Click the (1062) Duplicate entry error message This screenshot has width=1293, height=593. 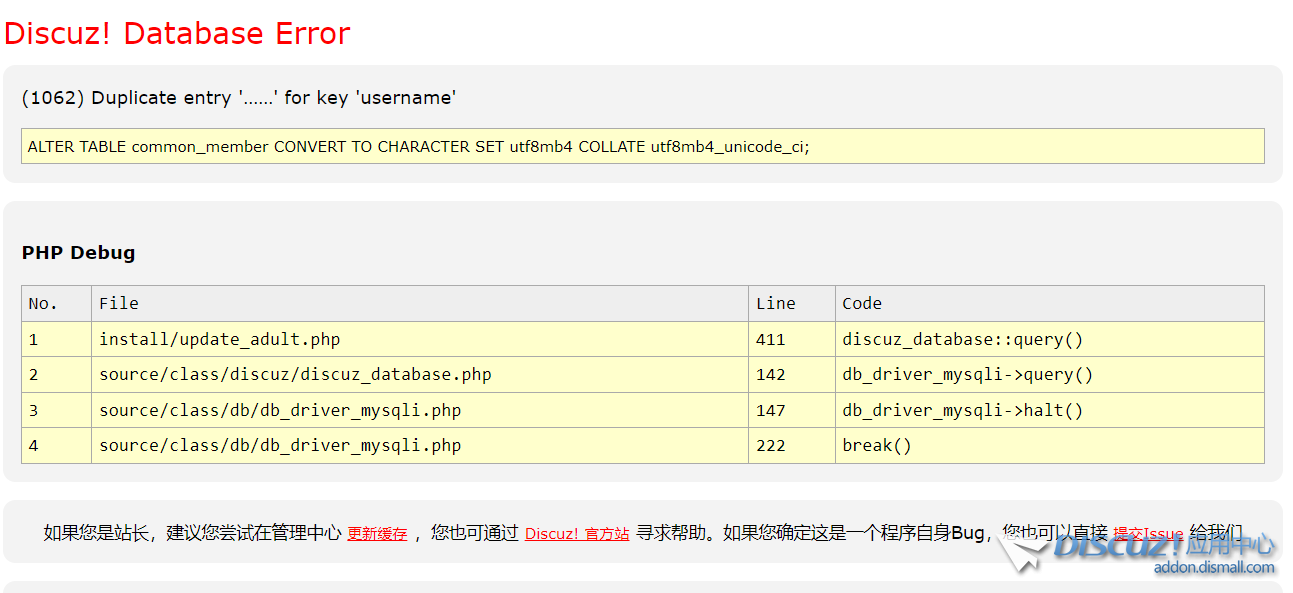(239, 98)
